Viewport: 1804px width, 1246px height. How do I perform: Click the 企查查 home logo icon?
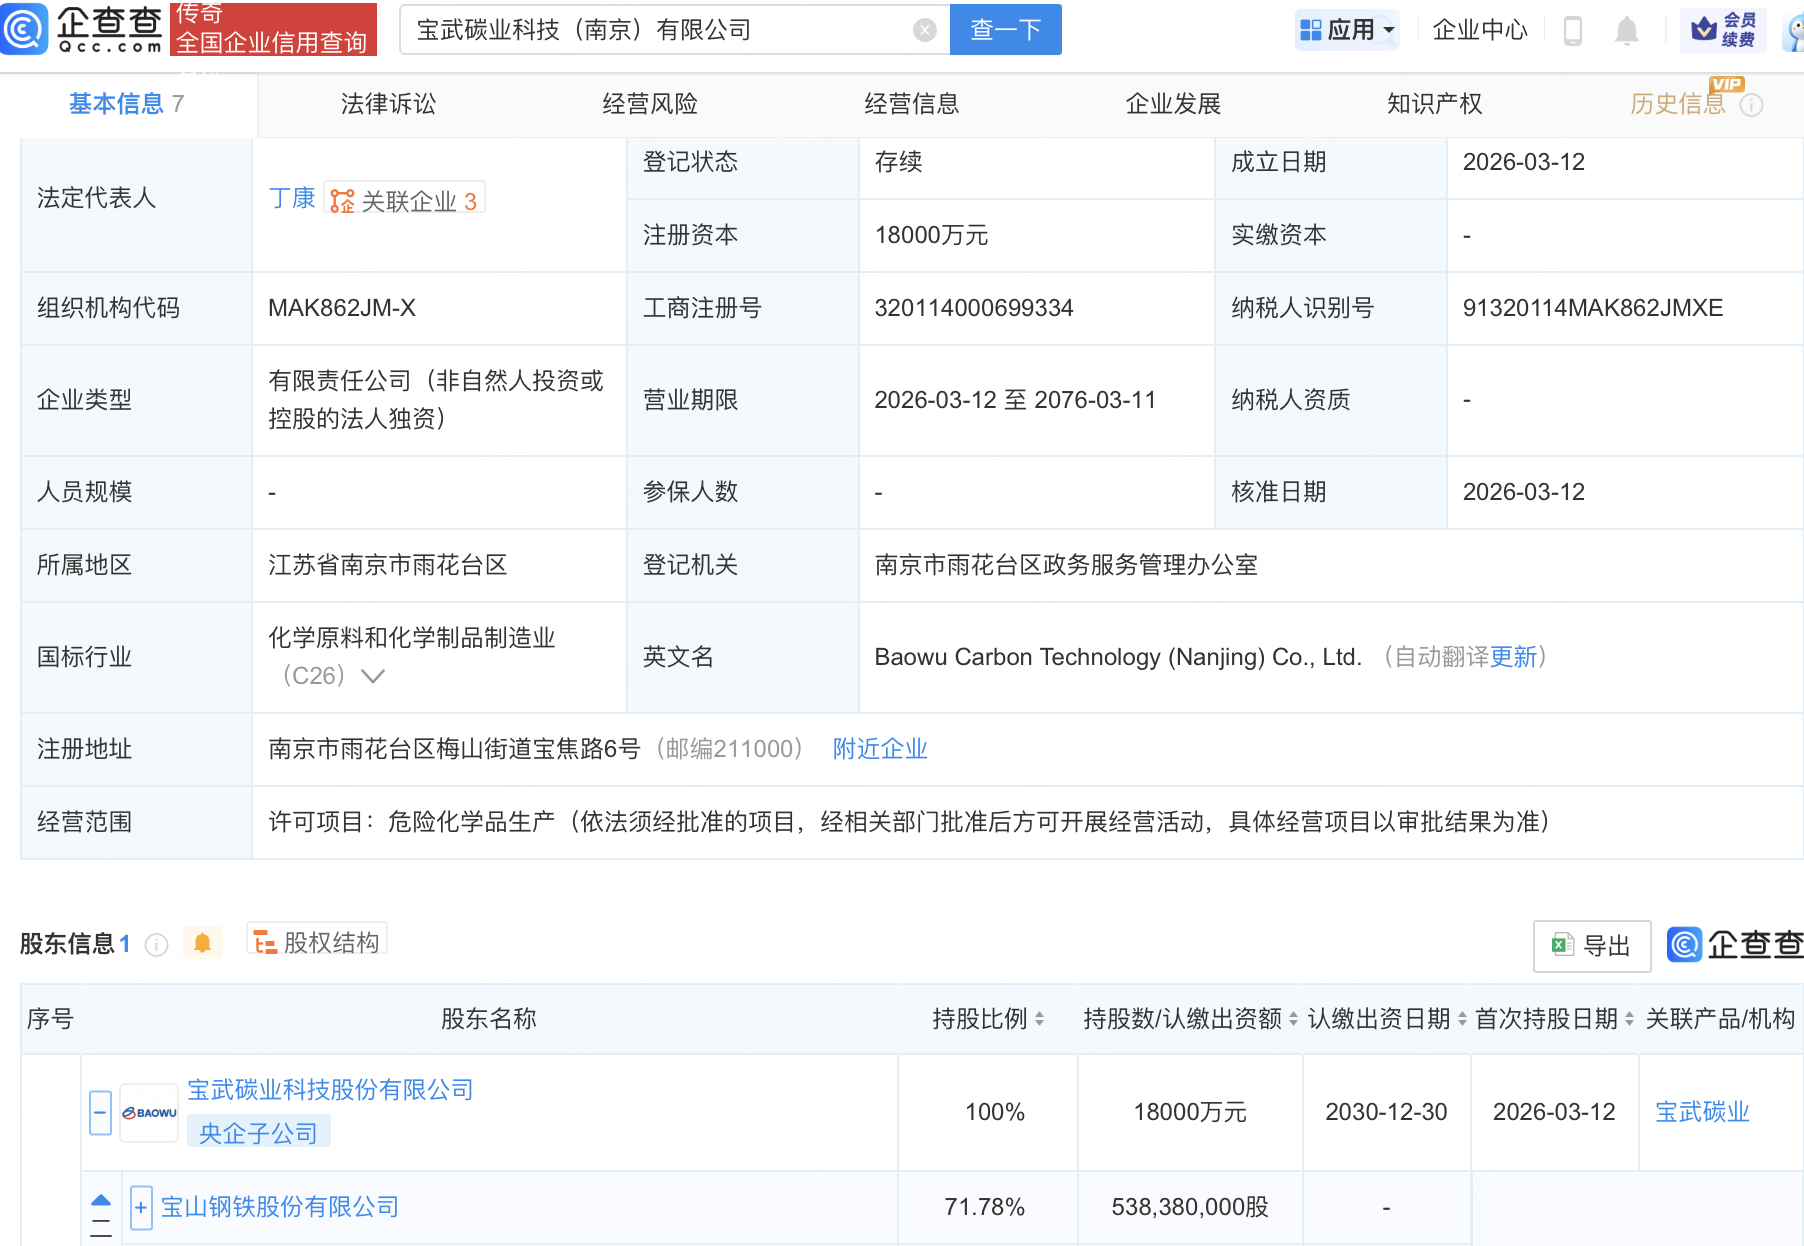tap(25, 29)
